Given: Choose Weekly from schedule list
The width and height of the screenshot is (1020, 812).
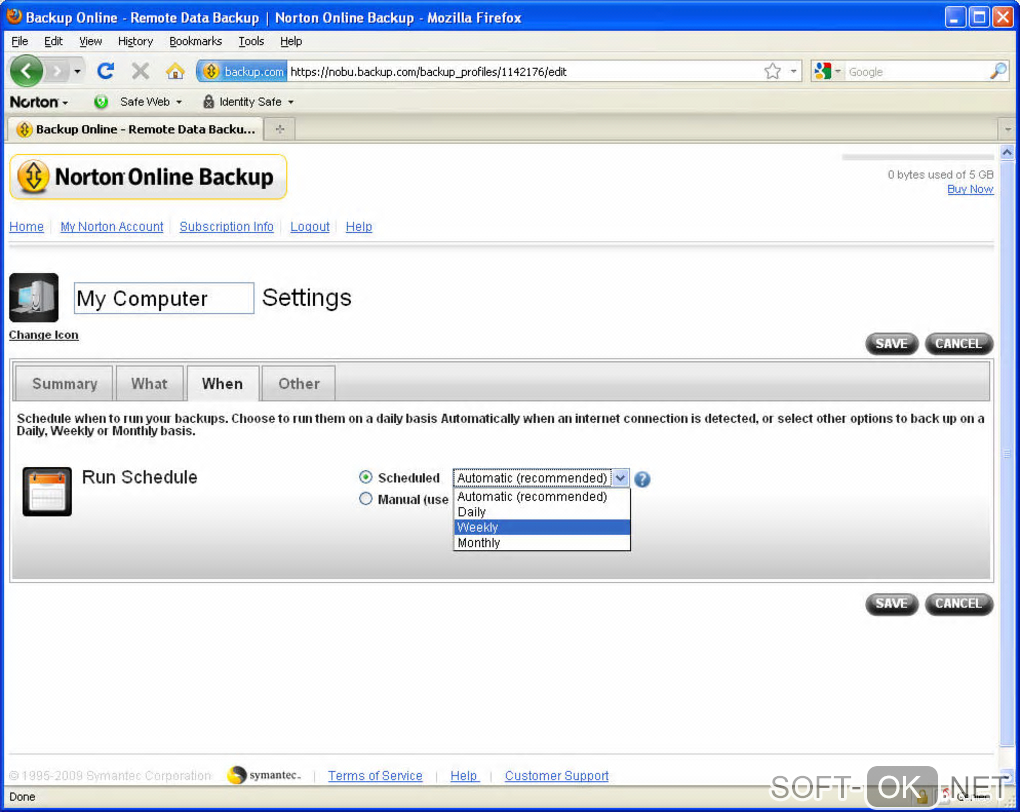Looking at the screenshot, I should 541,528.
